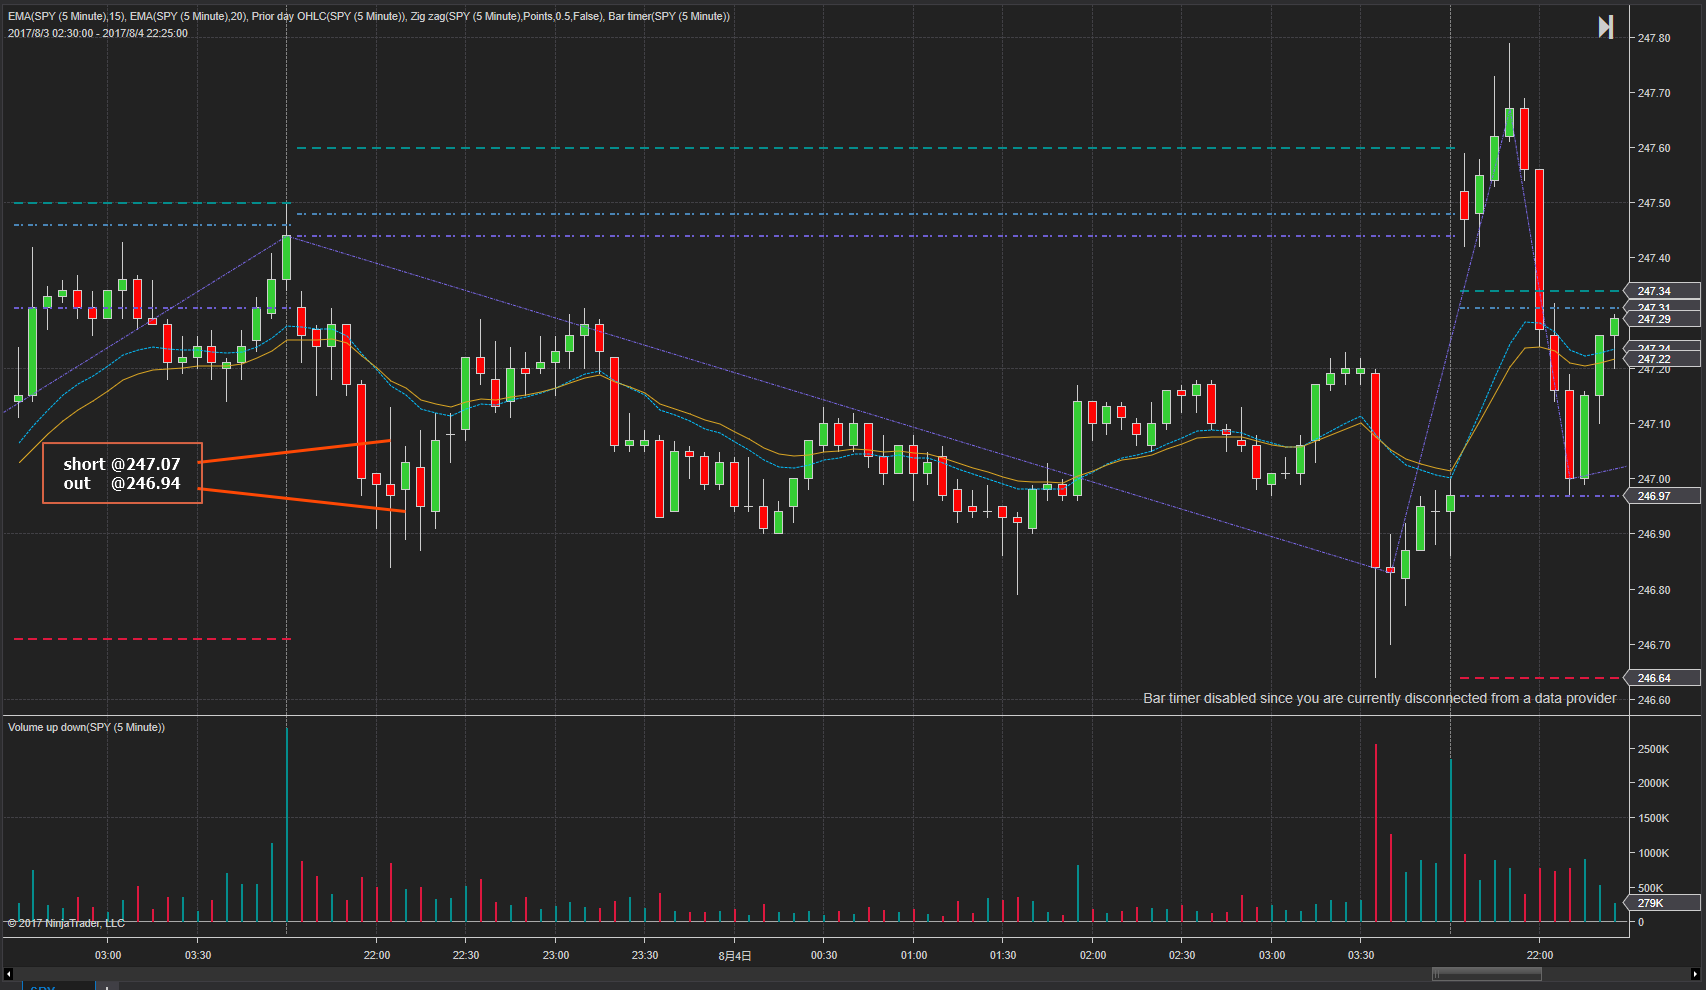Image resolution: width=1706 pixels, height=990 pixels.
Task: Click the 246.80 price axis label
Action: (1654, 590)
